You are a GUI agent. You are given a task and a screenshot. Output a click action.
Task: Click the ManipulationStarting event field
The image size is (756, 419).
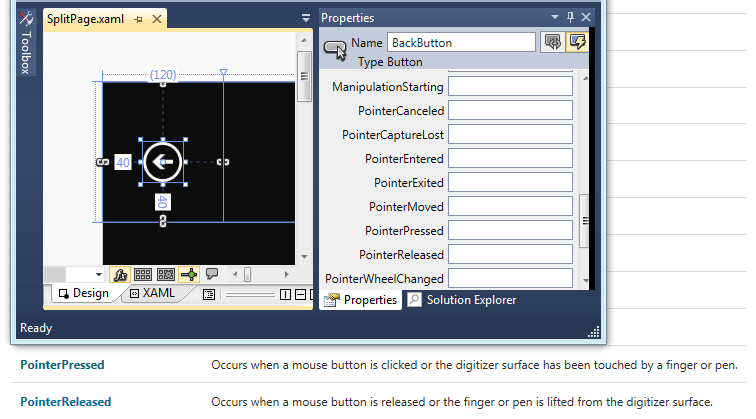click(510, 87)
